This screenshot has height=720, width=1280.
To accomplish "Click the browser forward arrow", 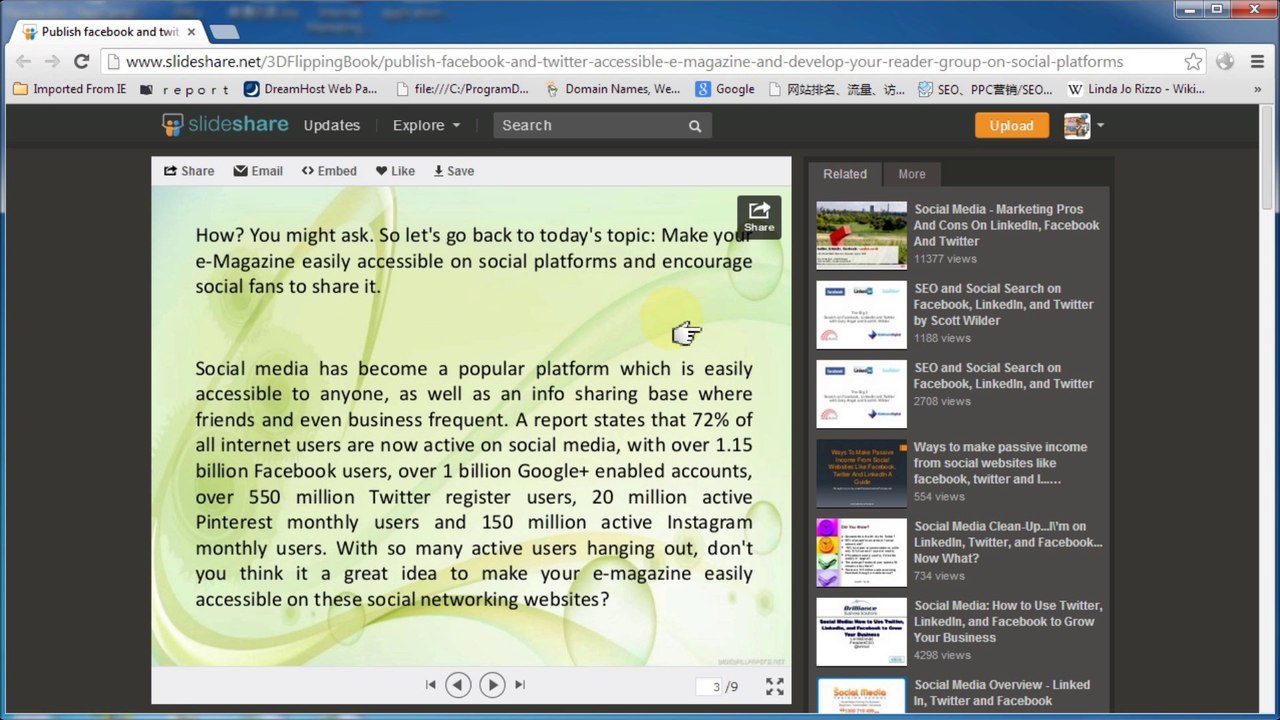I will point(52,61).
